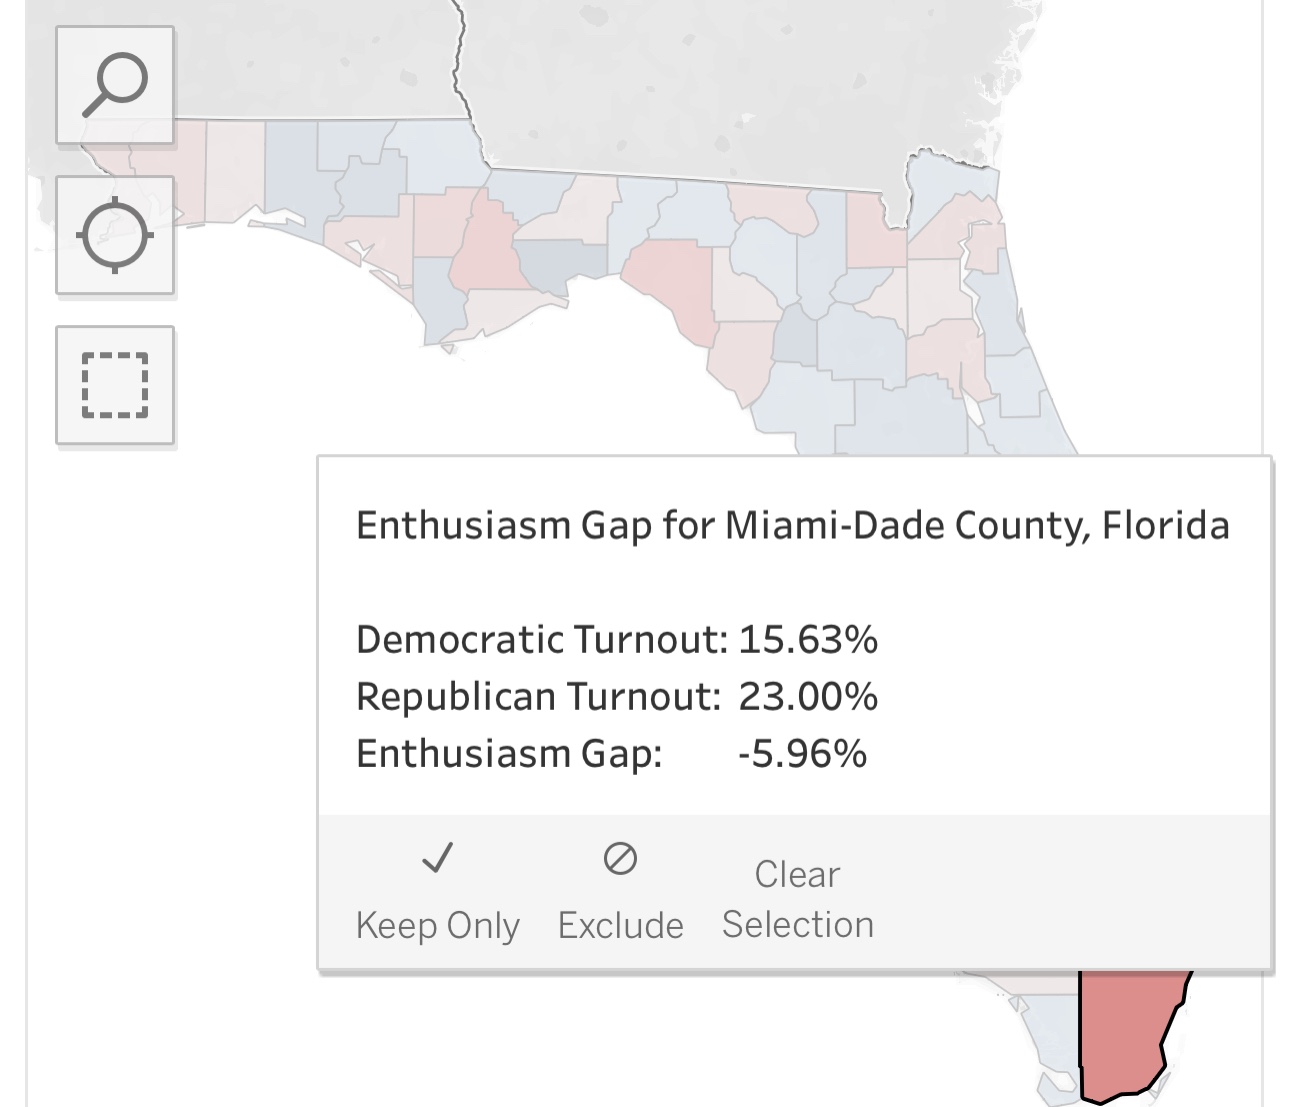Clear Selection in the tooltip

[797, 899]
